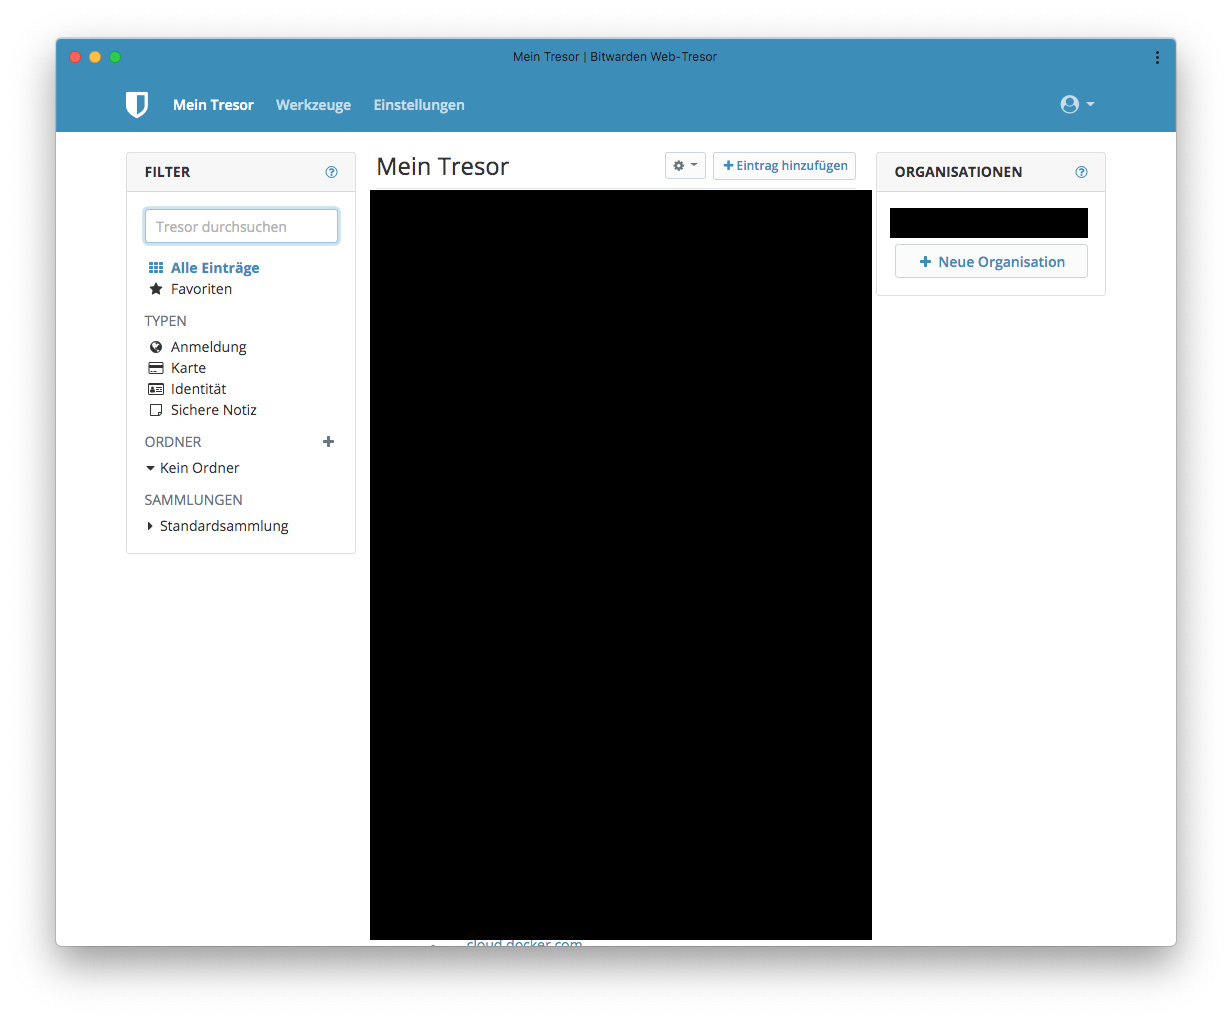This screenshot has width=1232, height=1020.
Task: Click the Bitwarden shield logo
Action: pyautogui.click(x=137, y=105)
